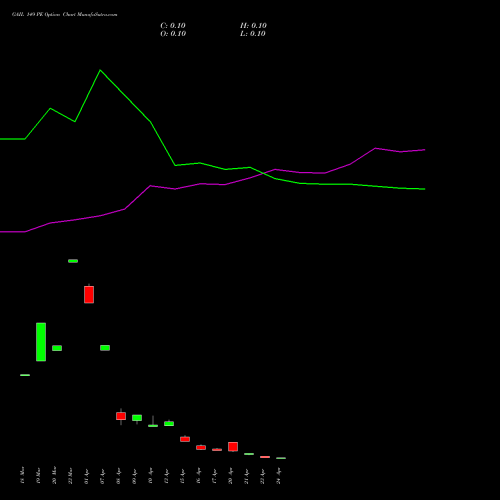Click the low value L: 0.10
This screenshot has width=500, height=500.
pos(253,34)
